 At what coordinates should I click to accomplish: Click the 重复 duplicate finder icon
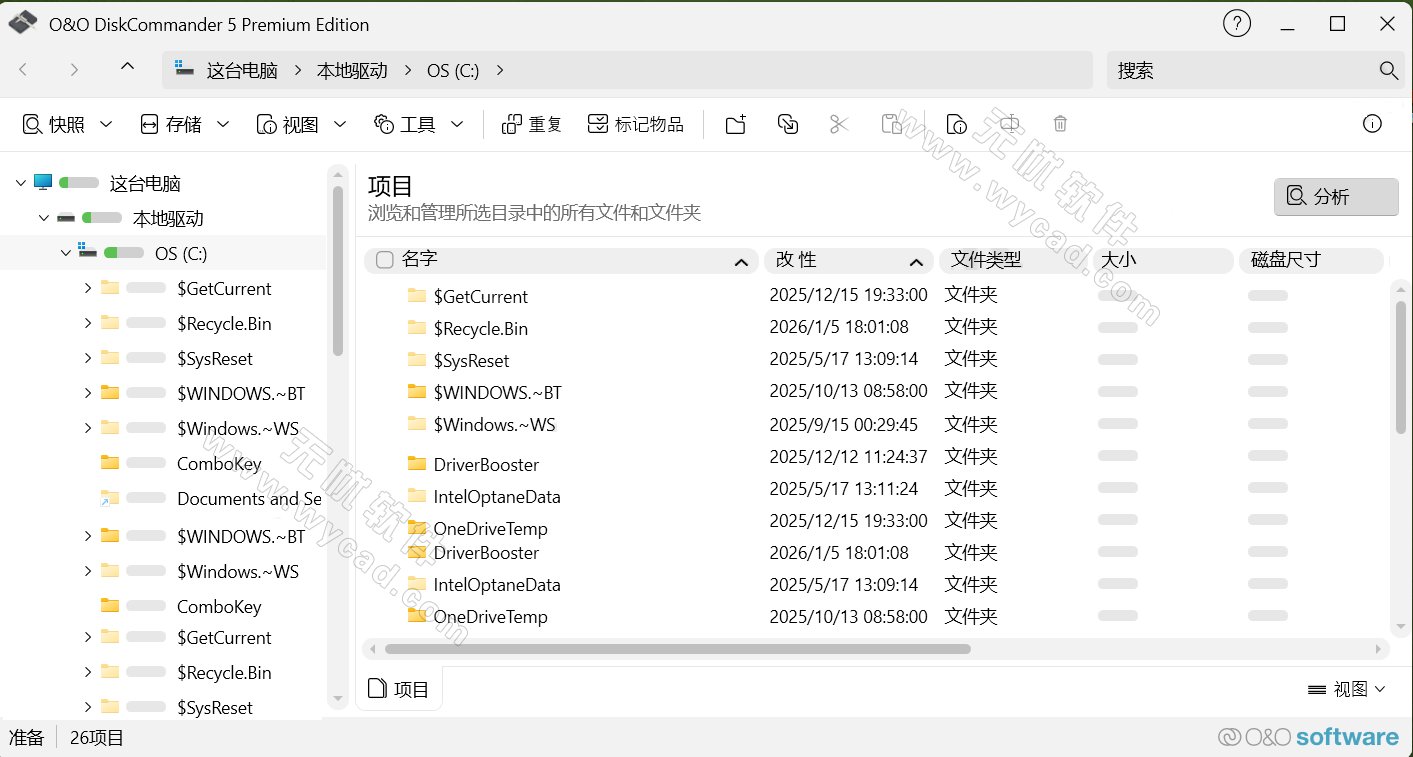(531, 123)
